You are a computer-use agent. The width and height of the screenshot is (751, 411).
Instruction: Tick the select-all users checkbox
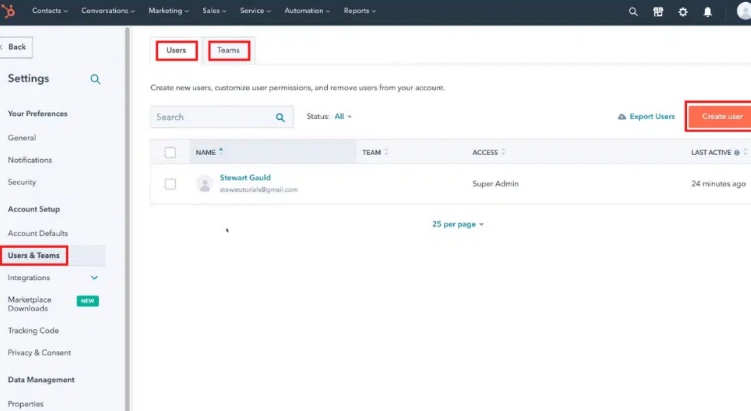coord(170,152)
